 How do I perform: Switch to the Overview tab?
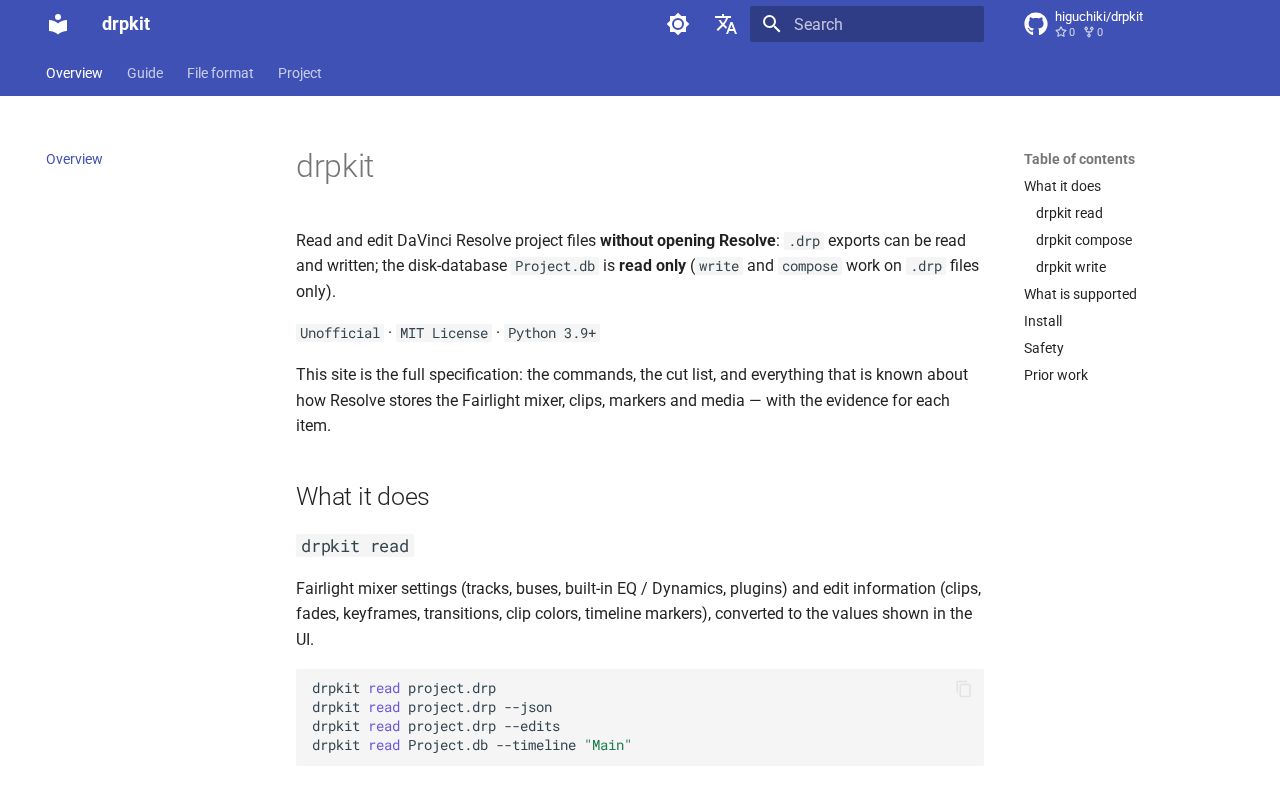(74, 73)
